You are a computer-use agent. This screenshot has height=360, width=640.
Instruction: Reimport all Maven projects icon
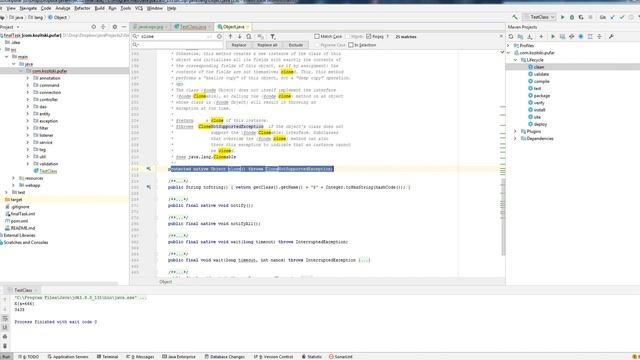pyautogui.click(x=511, y=36)
